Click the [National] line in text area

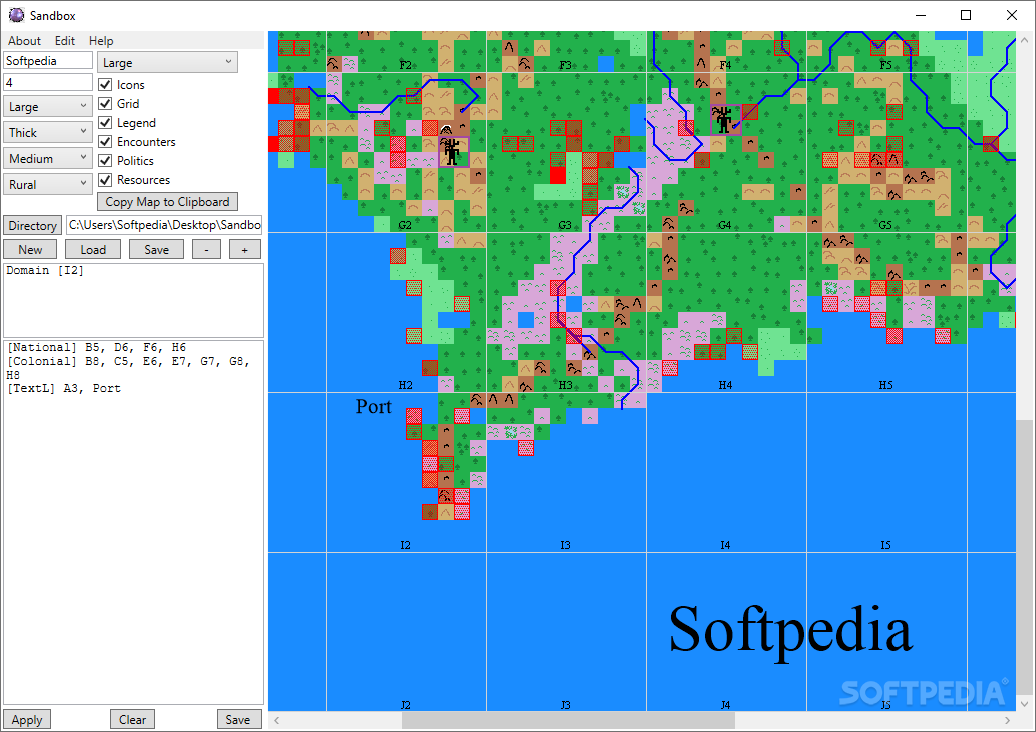point(96,348)
